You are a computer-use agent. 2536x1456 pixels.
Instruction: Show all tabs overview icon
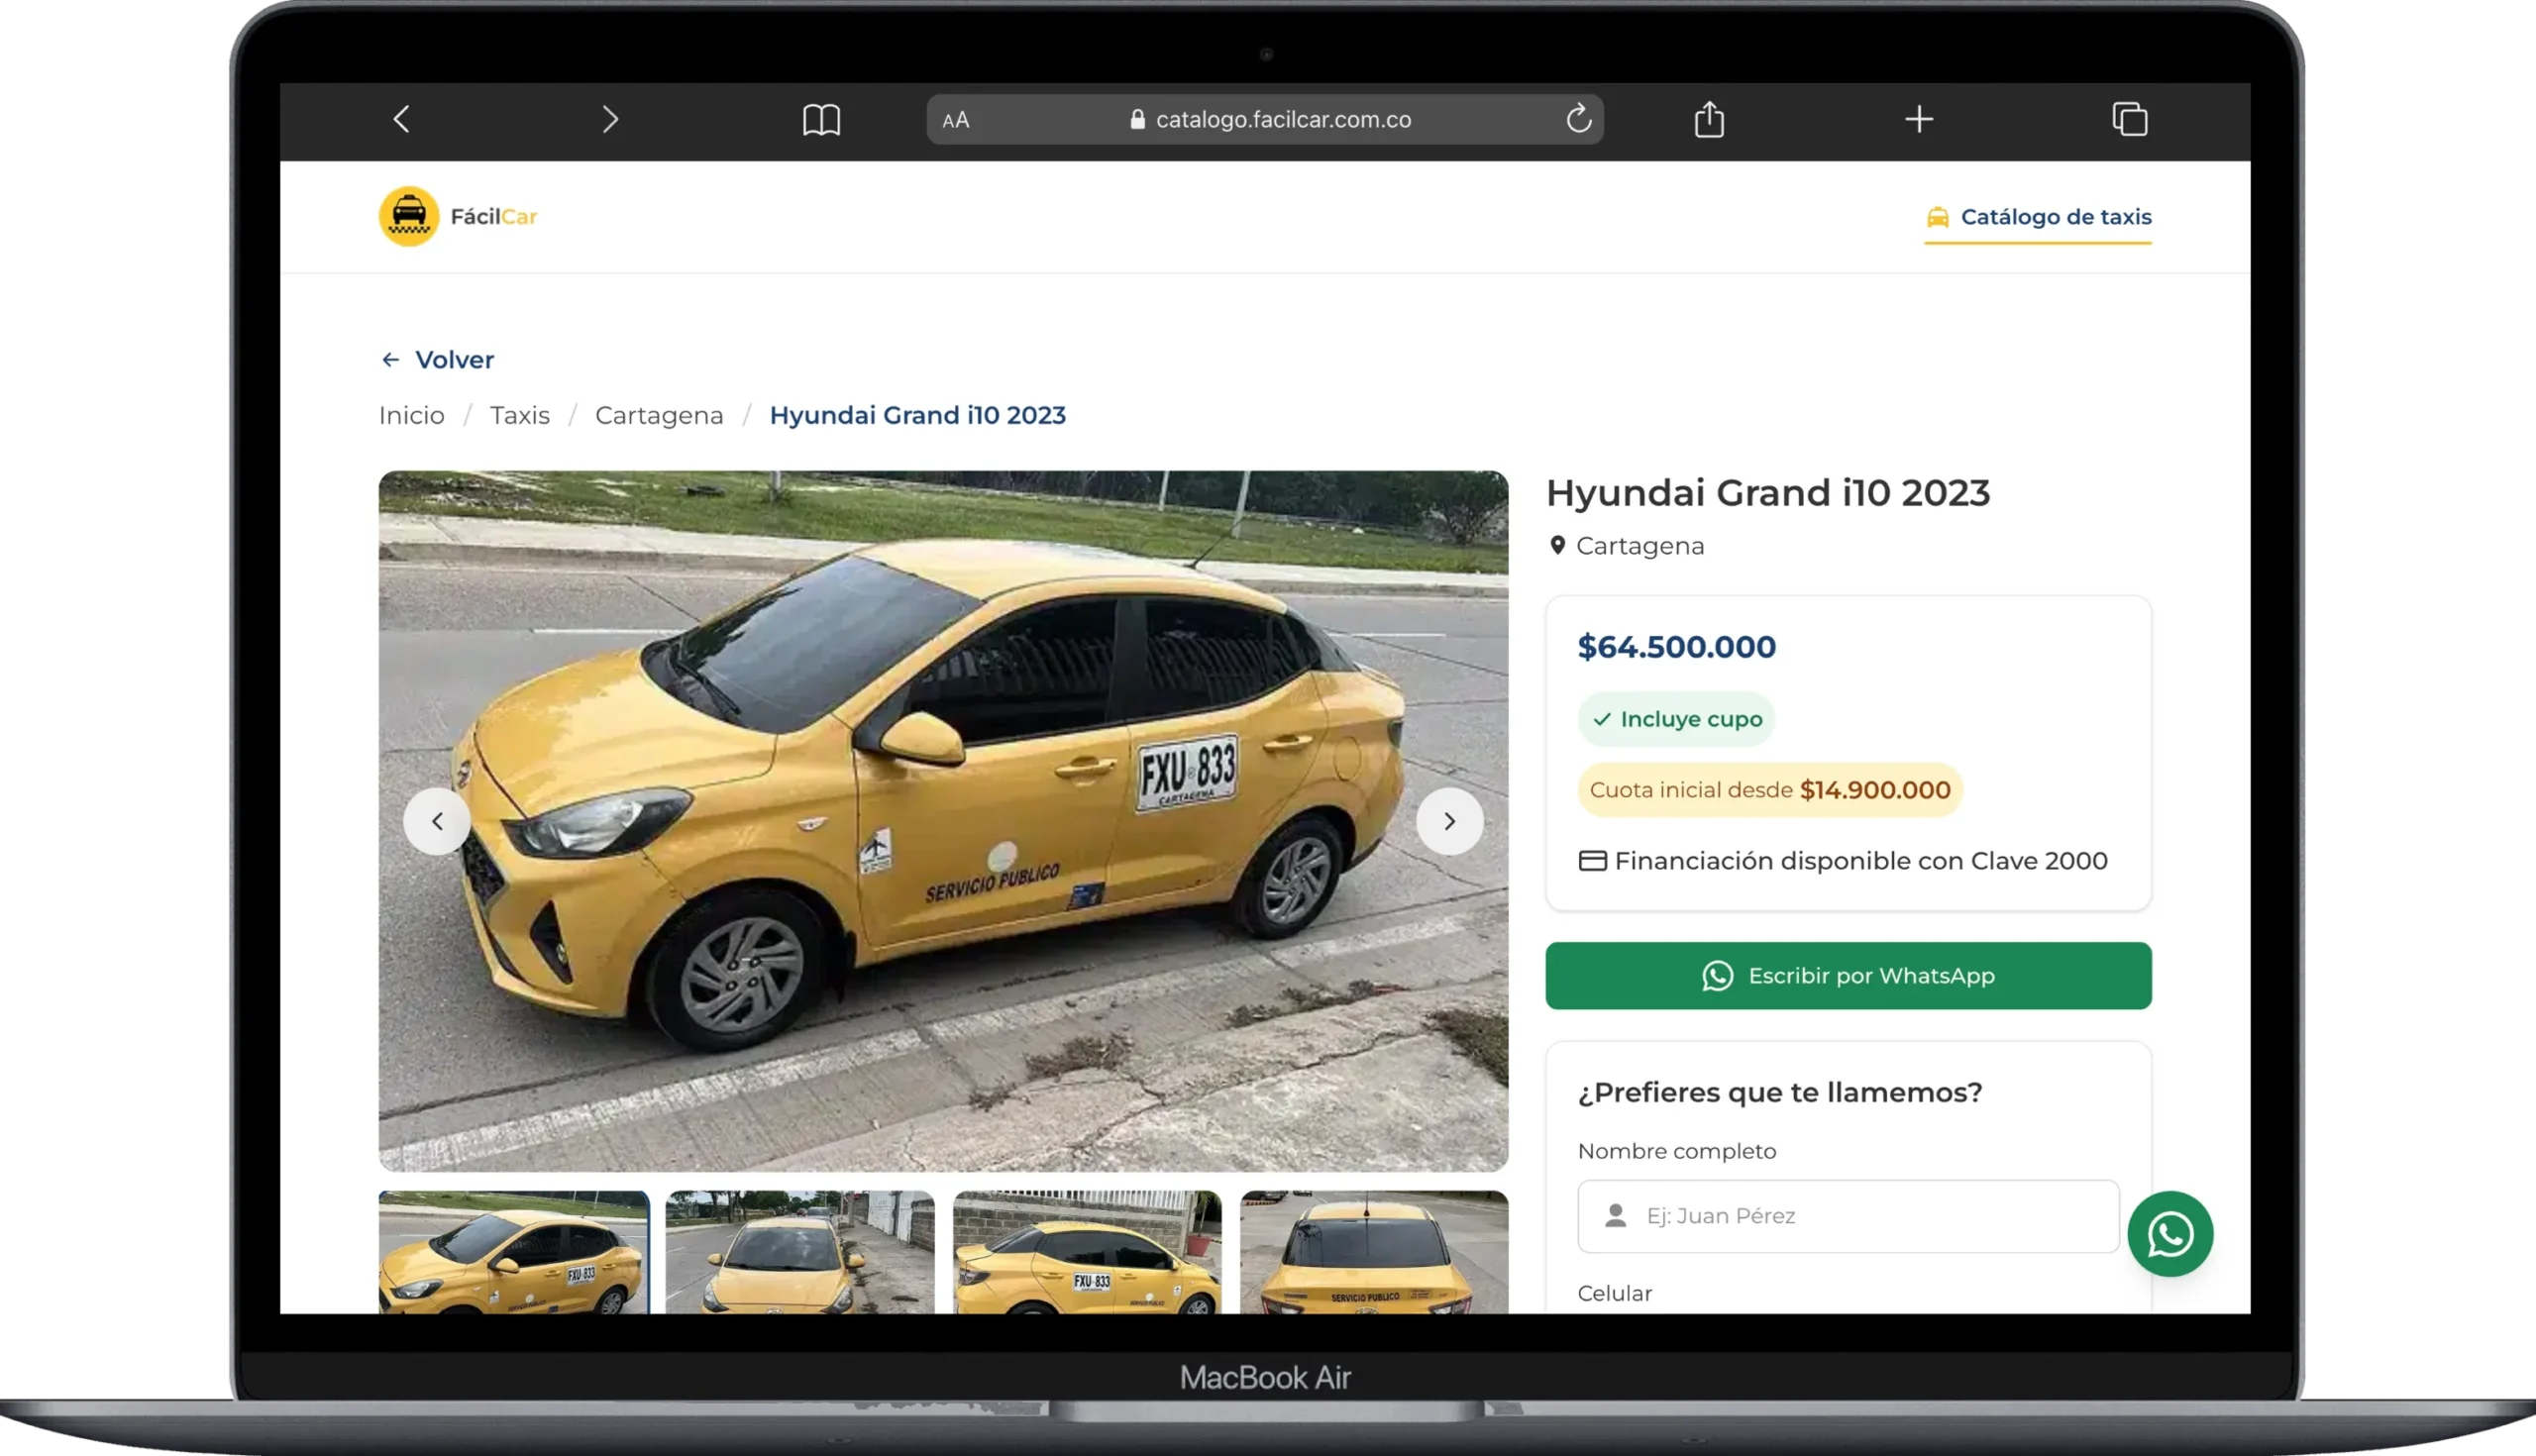[2129, 119]
